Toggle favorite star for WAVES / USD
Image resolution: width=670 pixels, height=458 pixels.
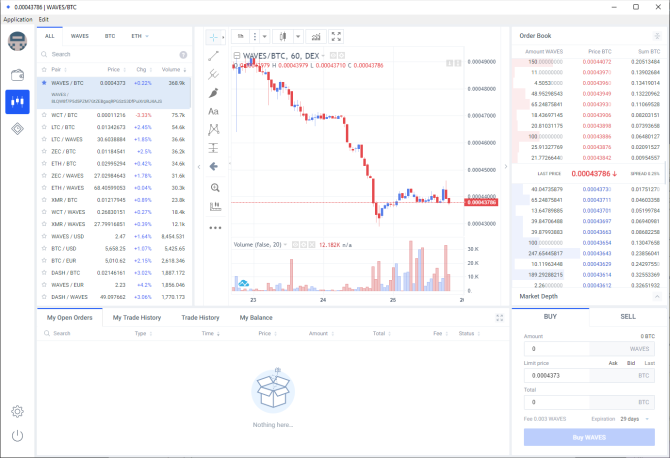coord(44,236)
